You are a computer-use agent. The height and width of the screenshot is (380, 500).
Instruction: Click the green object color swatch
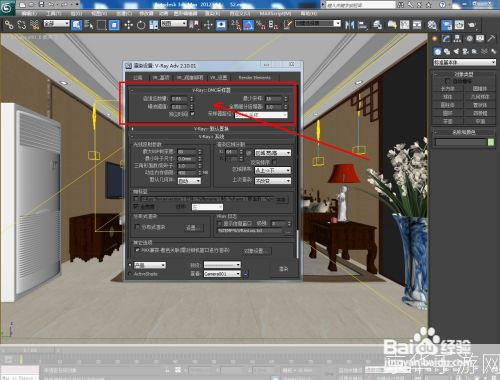[491, 142]
